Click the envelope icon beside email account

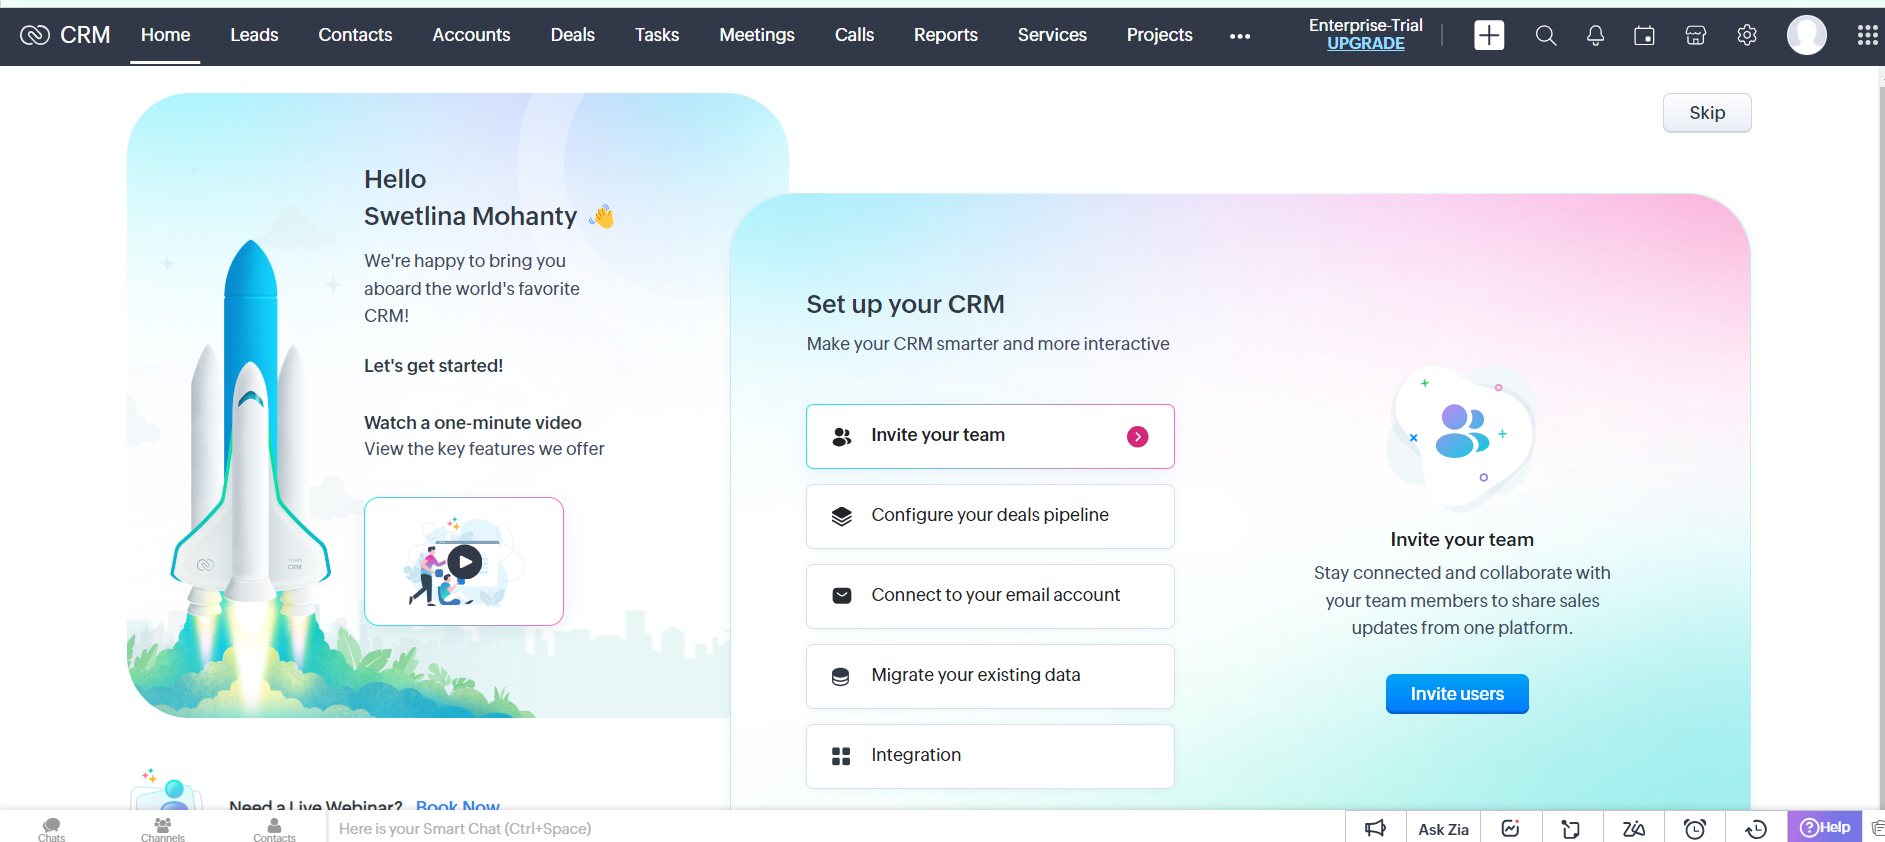tap(842, 596)
